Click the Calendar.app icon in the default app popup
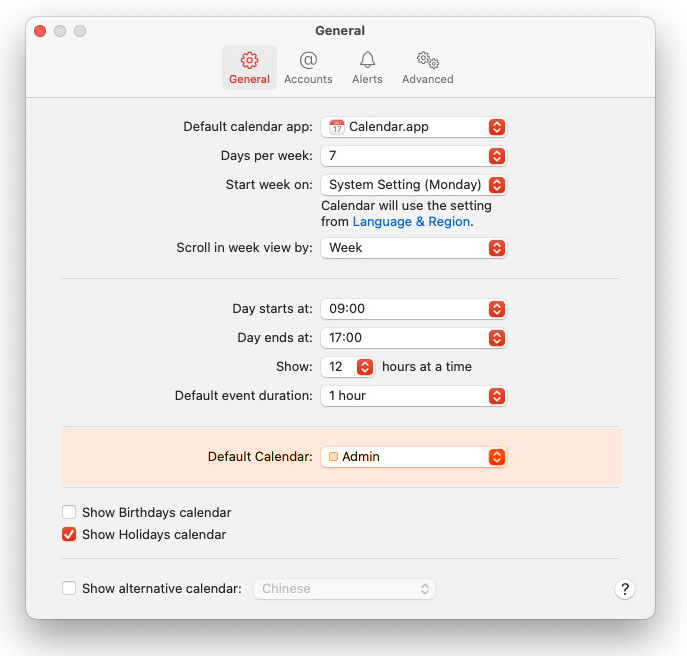This screenshot has width=687, height=656. [x=337, y=127]
